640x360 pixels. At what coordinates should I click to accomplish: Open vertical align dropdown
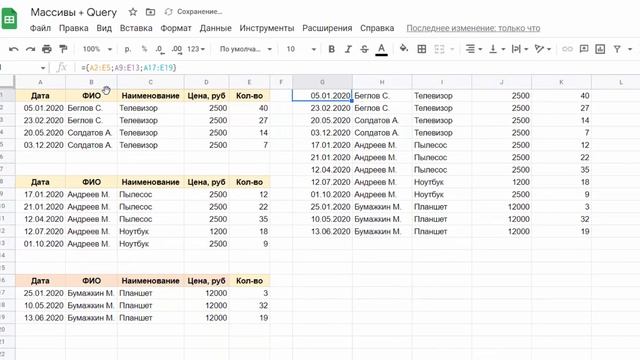pos(497,49)
